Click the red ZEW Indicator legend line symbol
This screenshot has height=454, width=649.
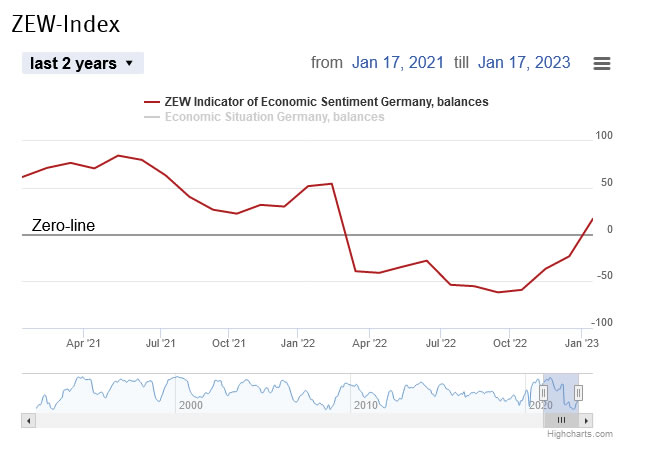point(152,102)
